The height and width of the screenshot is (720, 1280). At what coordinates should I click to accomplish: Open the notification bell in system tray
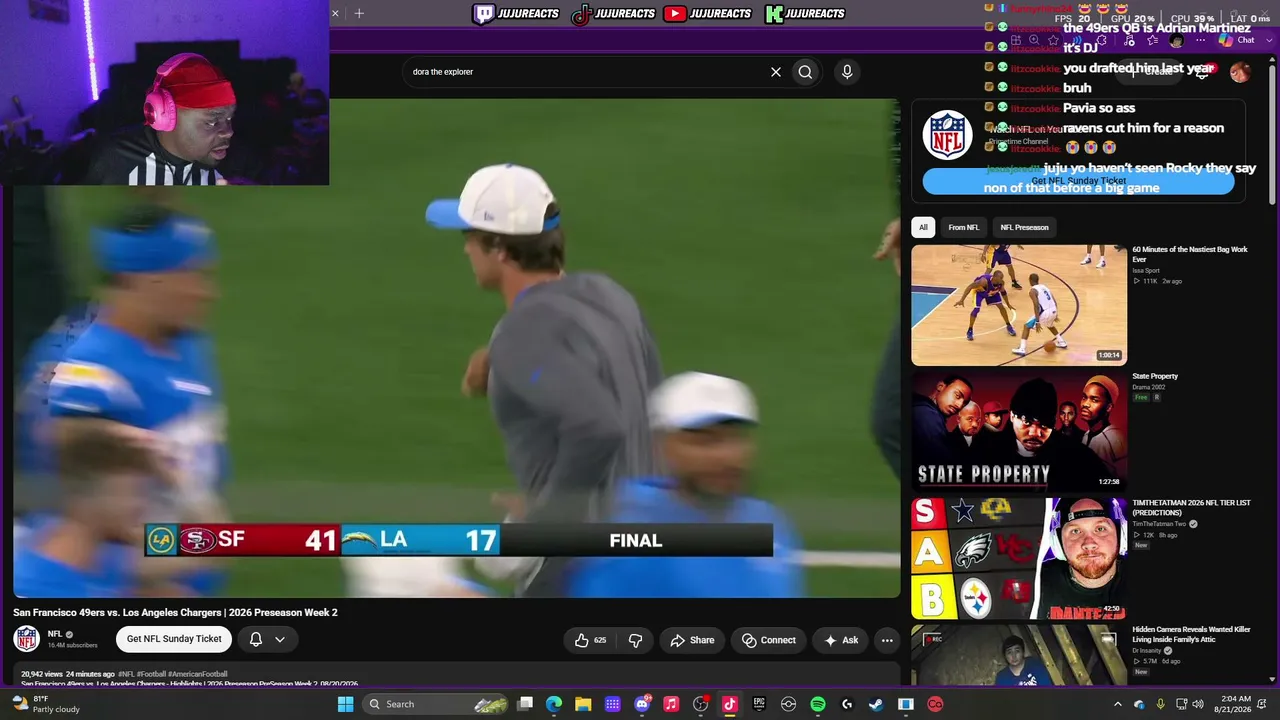1264,704
